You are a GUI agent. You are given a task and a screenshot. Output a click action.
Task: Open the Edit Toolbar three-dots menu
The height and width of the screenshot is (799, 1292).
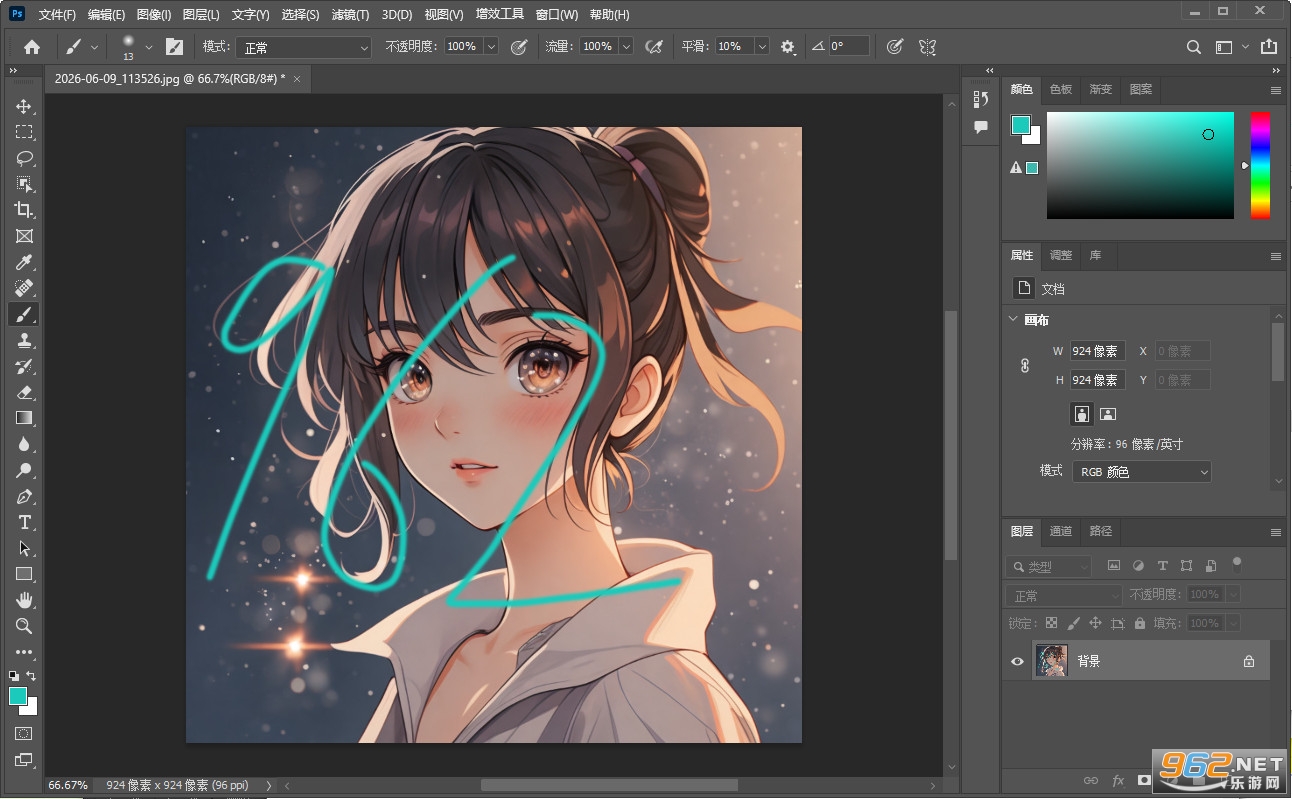[x=24, y=652]
